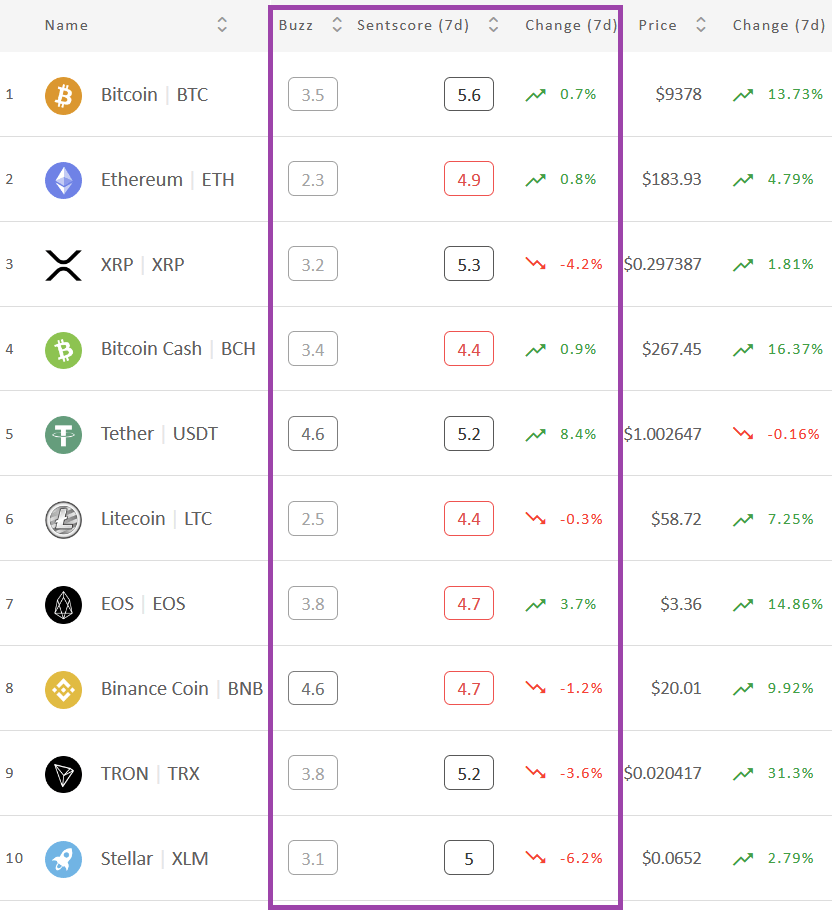Click the EOS black logo

pos(64,605)
